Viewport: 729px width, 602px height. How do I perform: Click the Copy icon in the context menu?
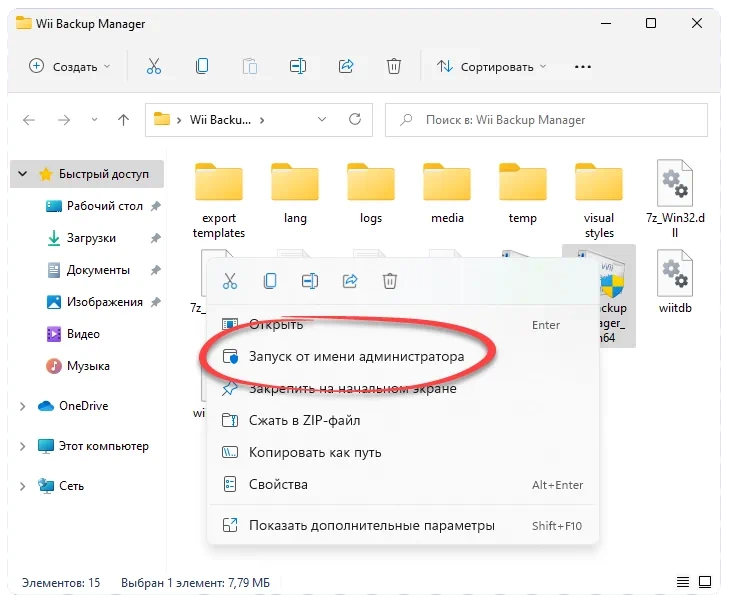point(270,281)
